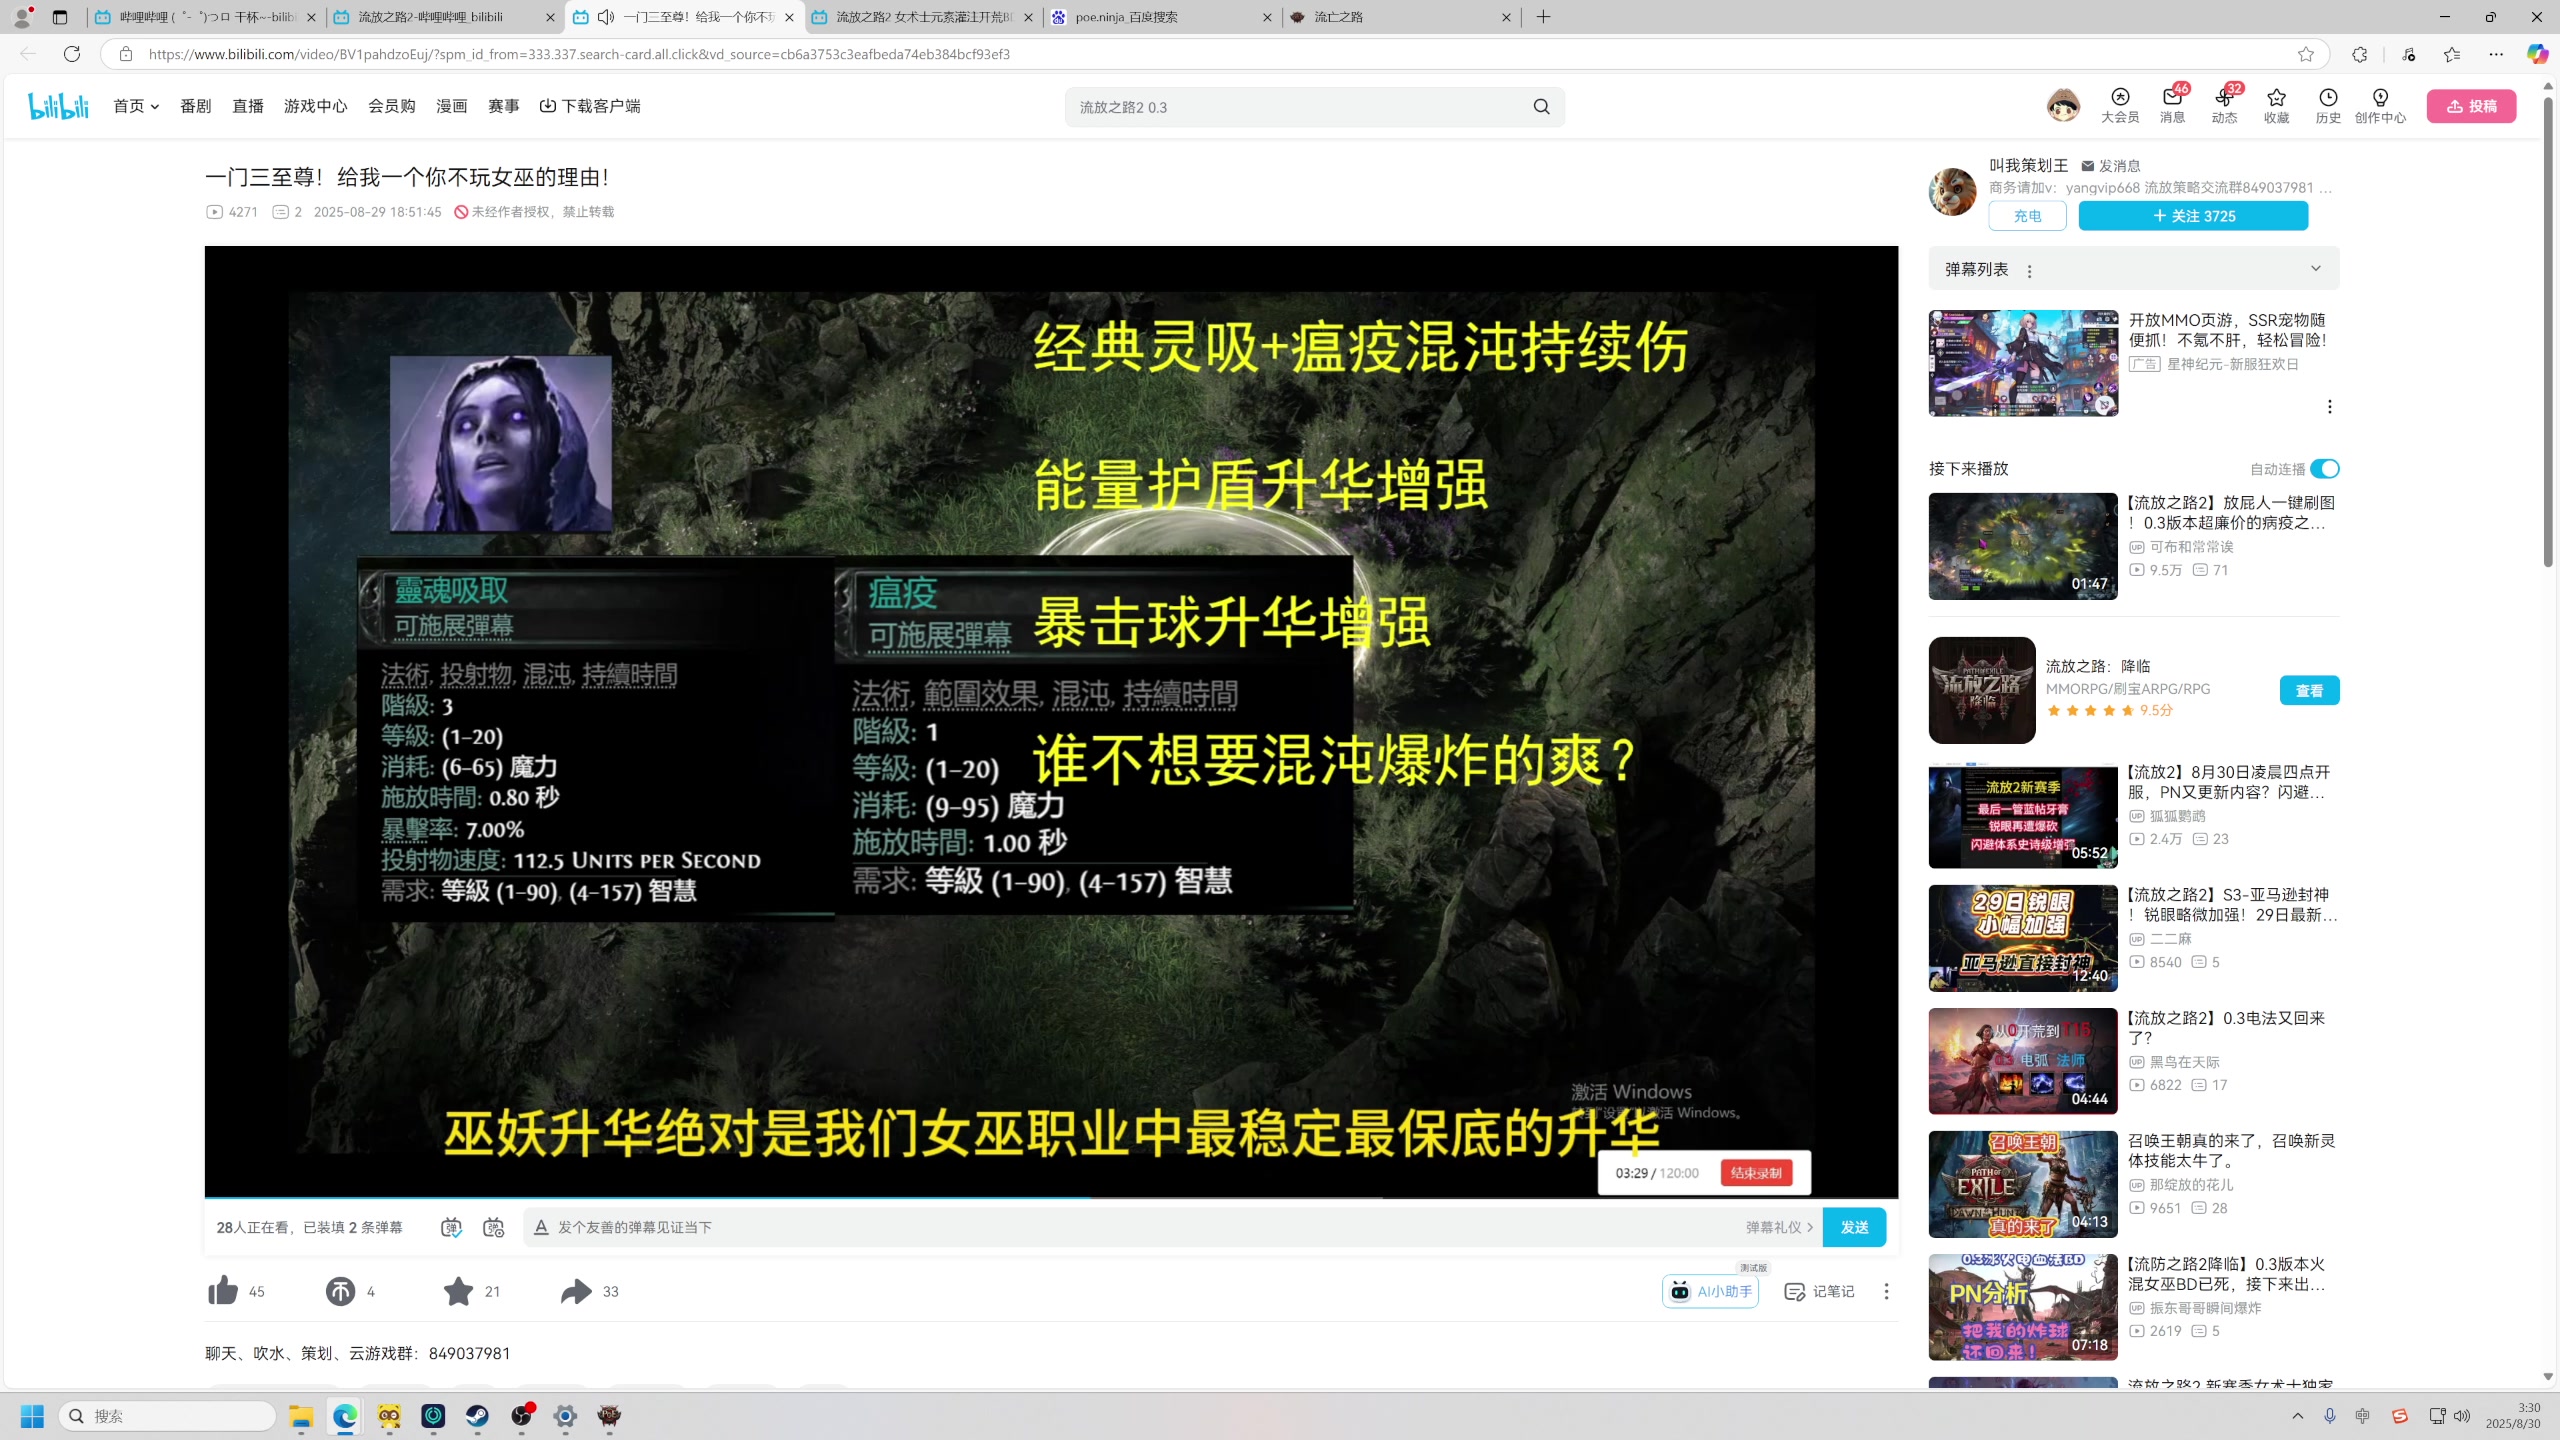This screenshot has height=1440, width=2560.
Task: Click the 结束录制 button
Action: tap(1755, 1173)
